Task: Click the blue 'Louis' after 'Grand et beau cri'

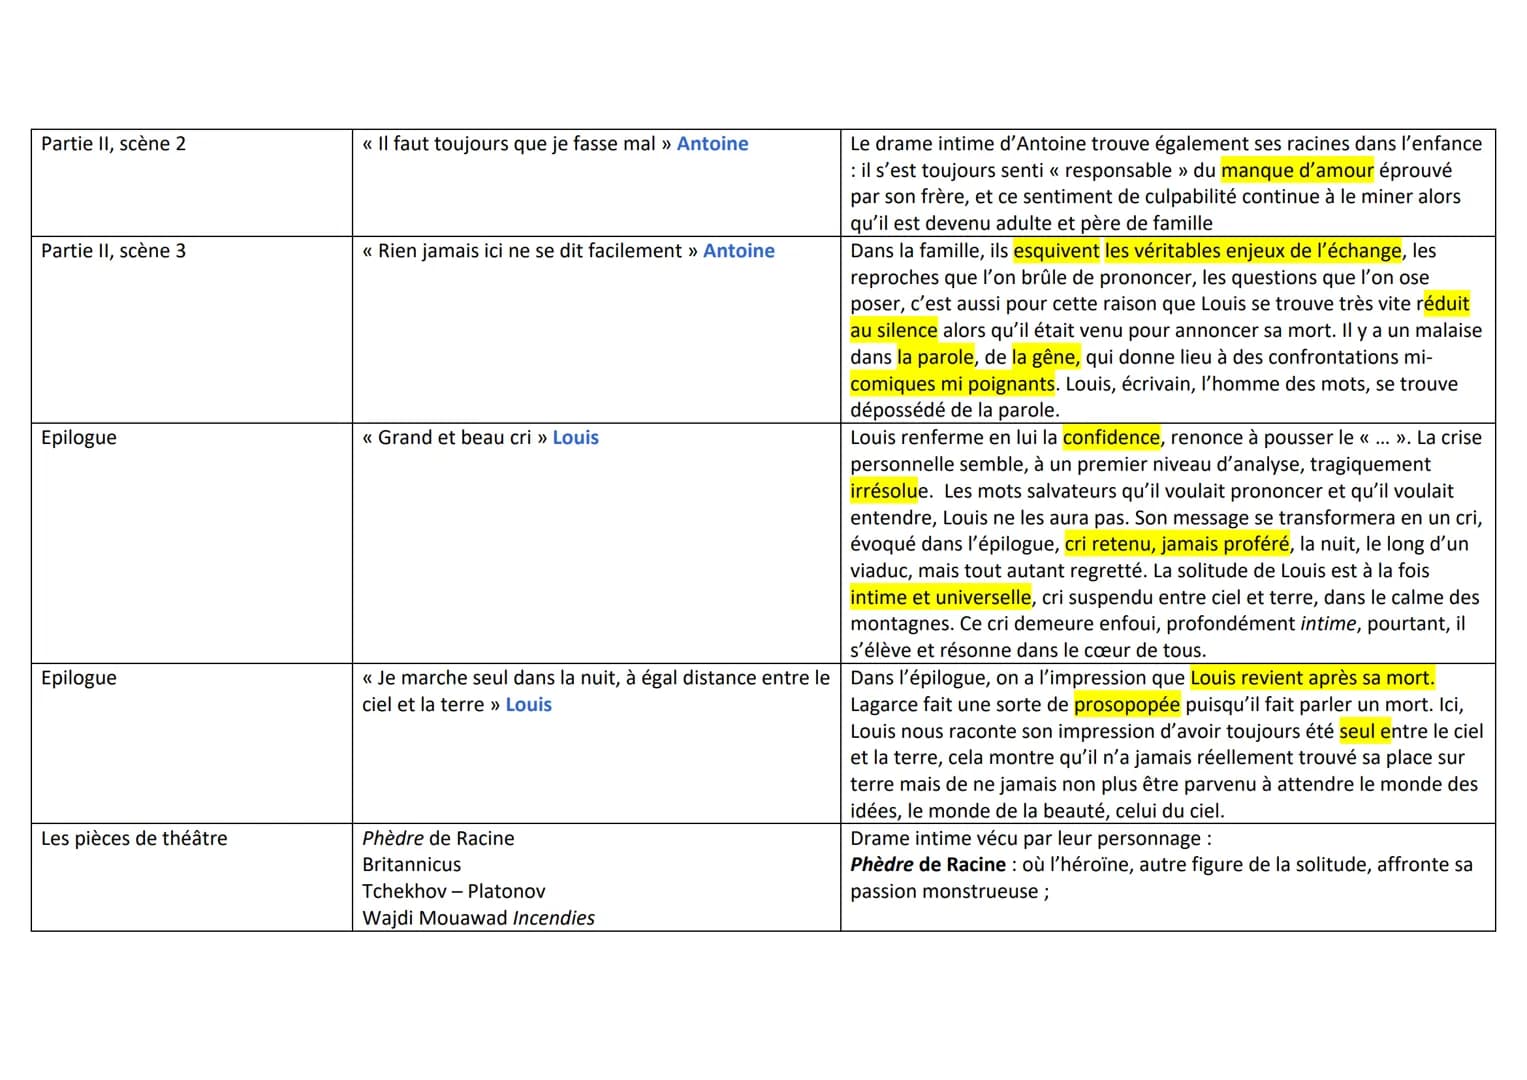Action: point(575,438)
